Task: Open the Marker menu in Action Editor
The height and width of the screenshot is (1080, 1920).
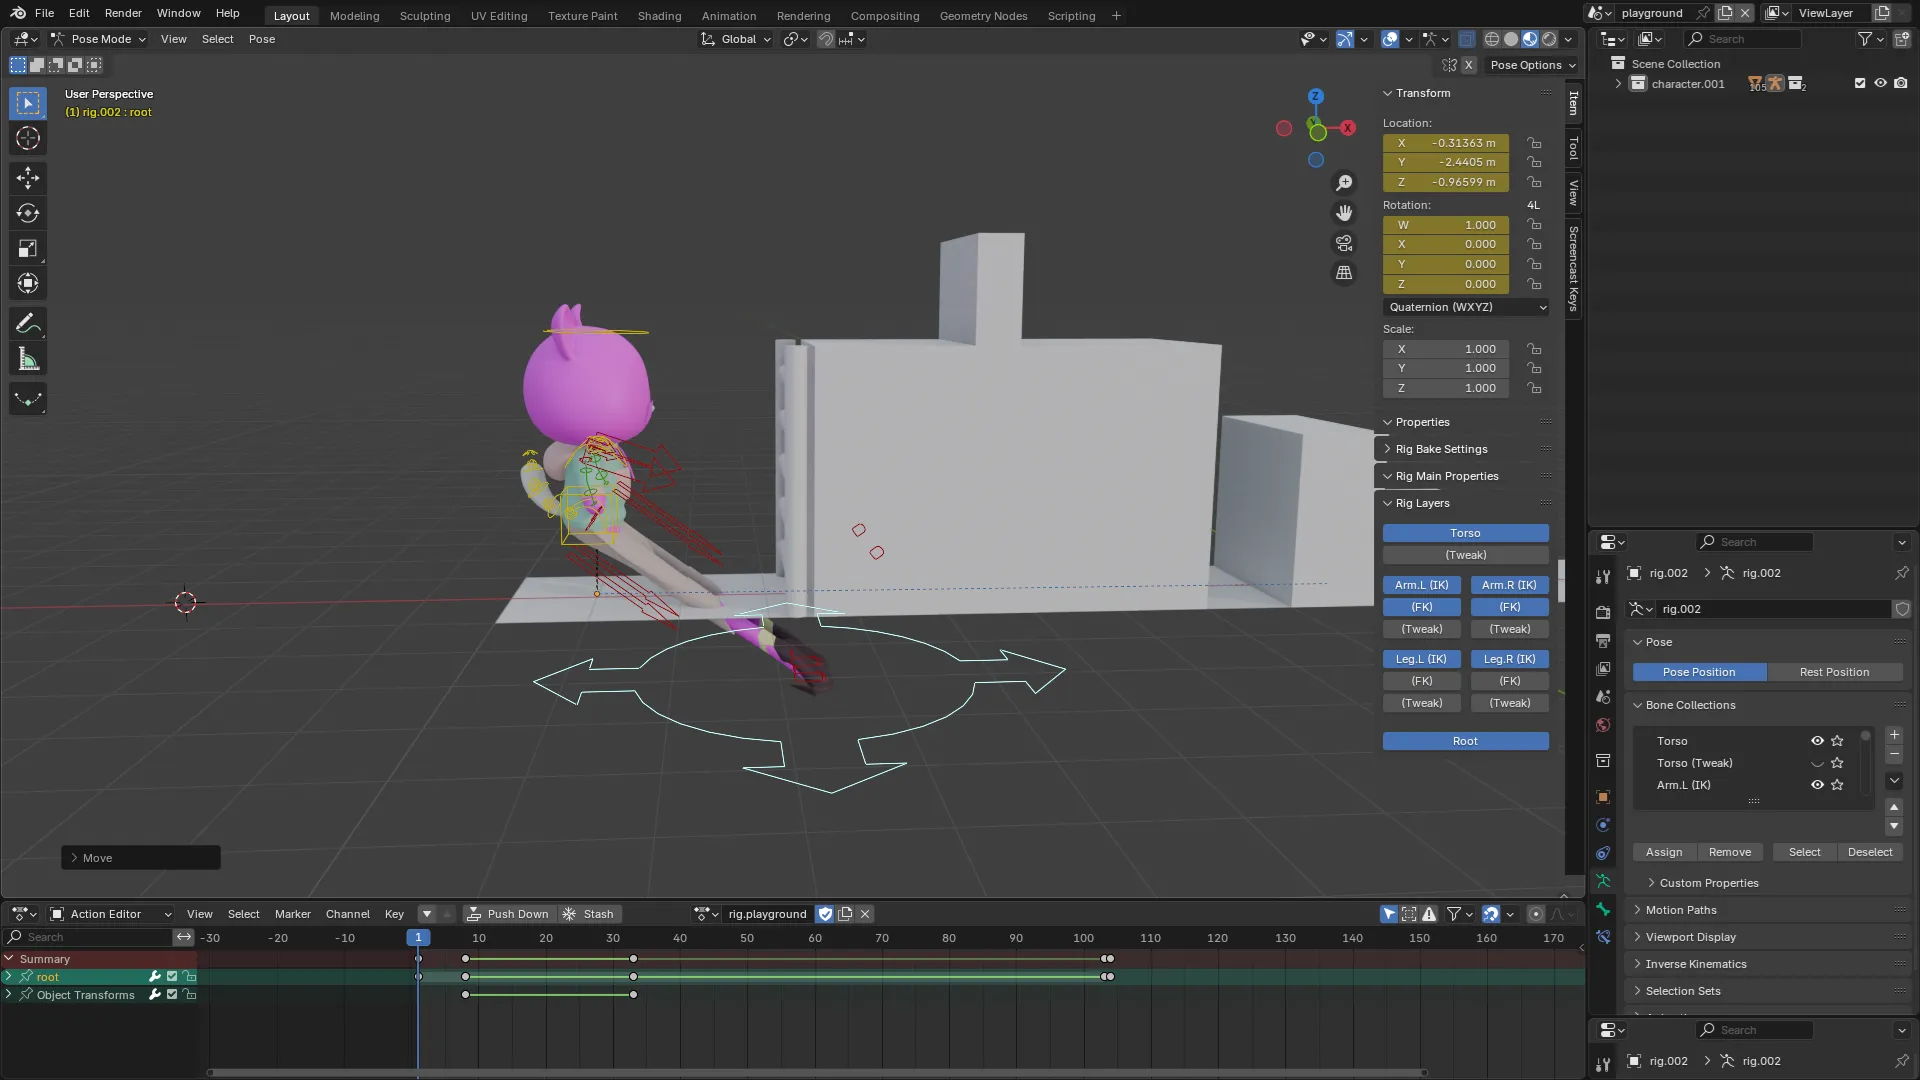Action: tap(293, 914)
